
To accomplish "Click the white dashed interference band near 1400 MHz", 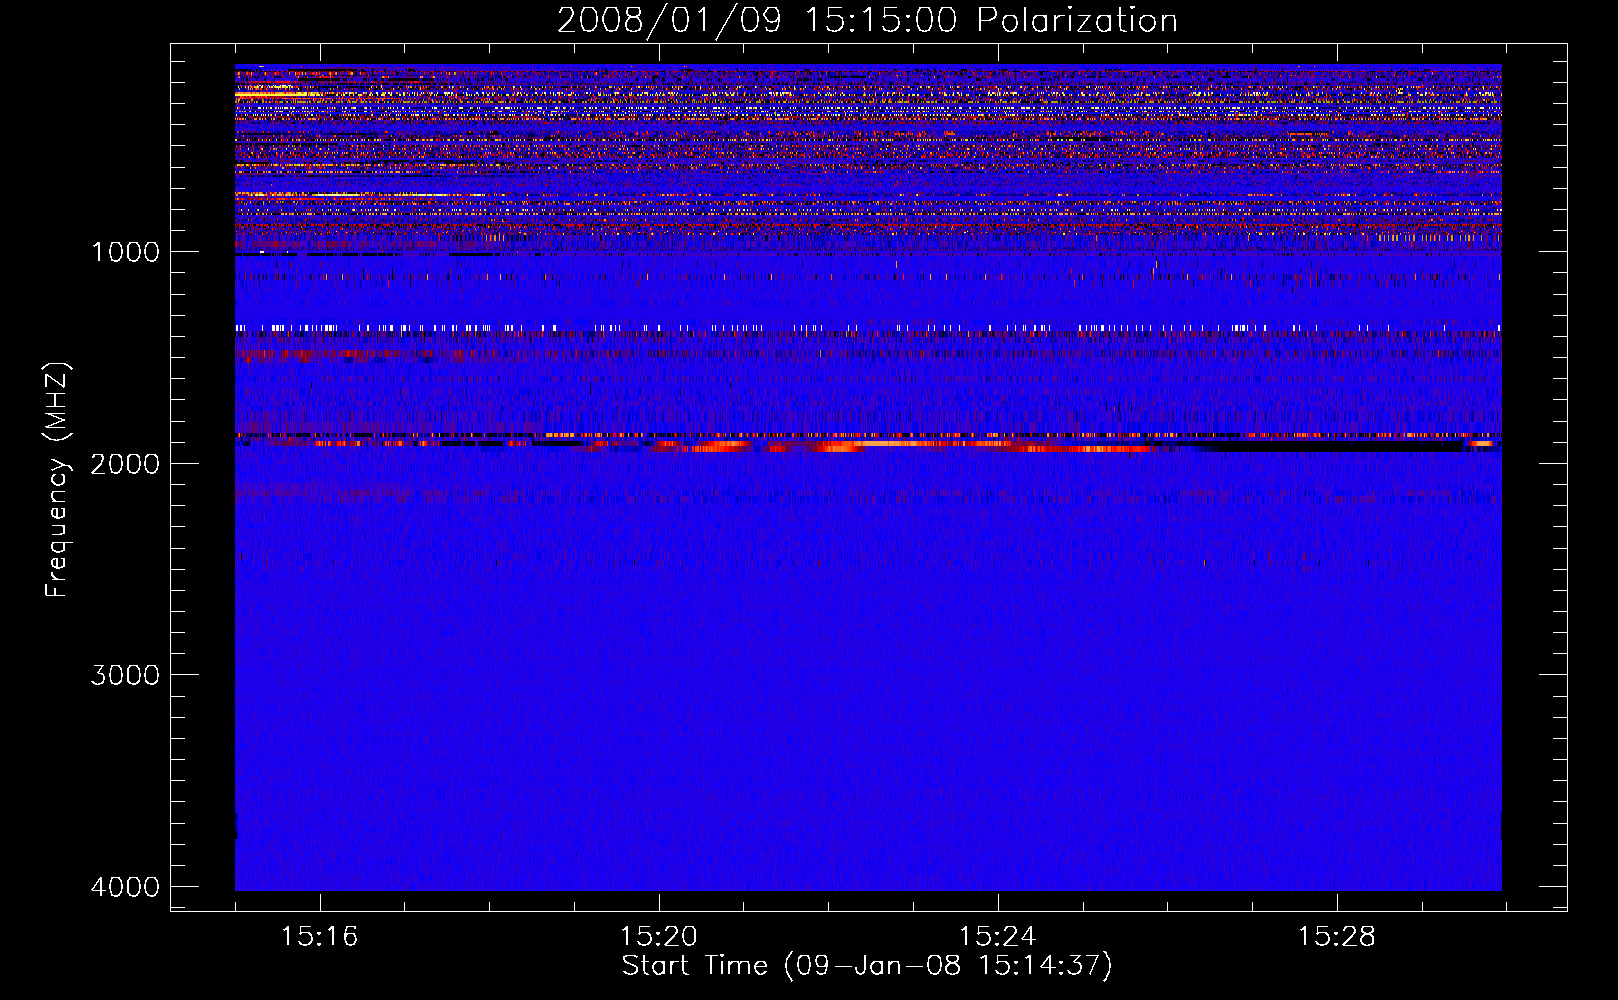I will [868, 327].
